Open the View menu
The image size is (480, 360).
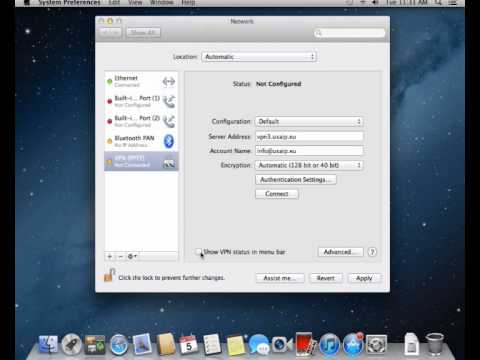135,3
